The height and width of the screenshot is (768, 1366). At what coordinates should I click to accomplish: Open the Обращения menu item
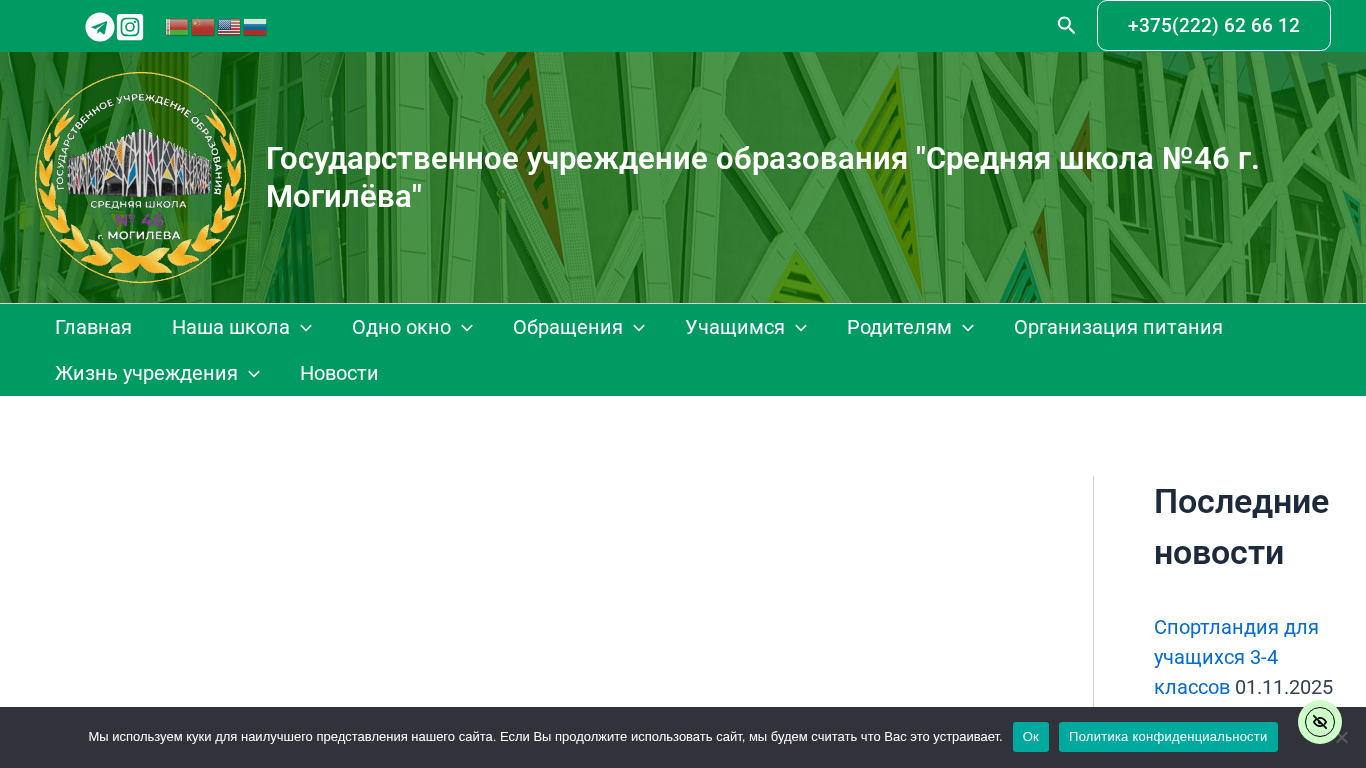coord(568,327)
